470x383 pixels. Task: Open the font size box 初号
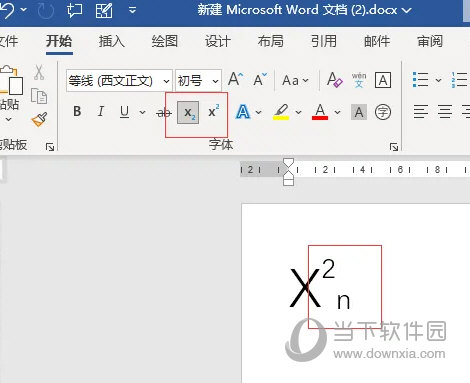pyautogui.click(x=198, y=80)
